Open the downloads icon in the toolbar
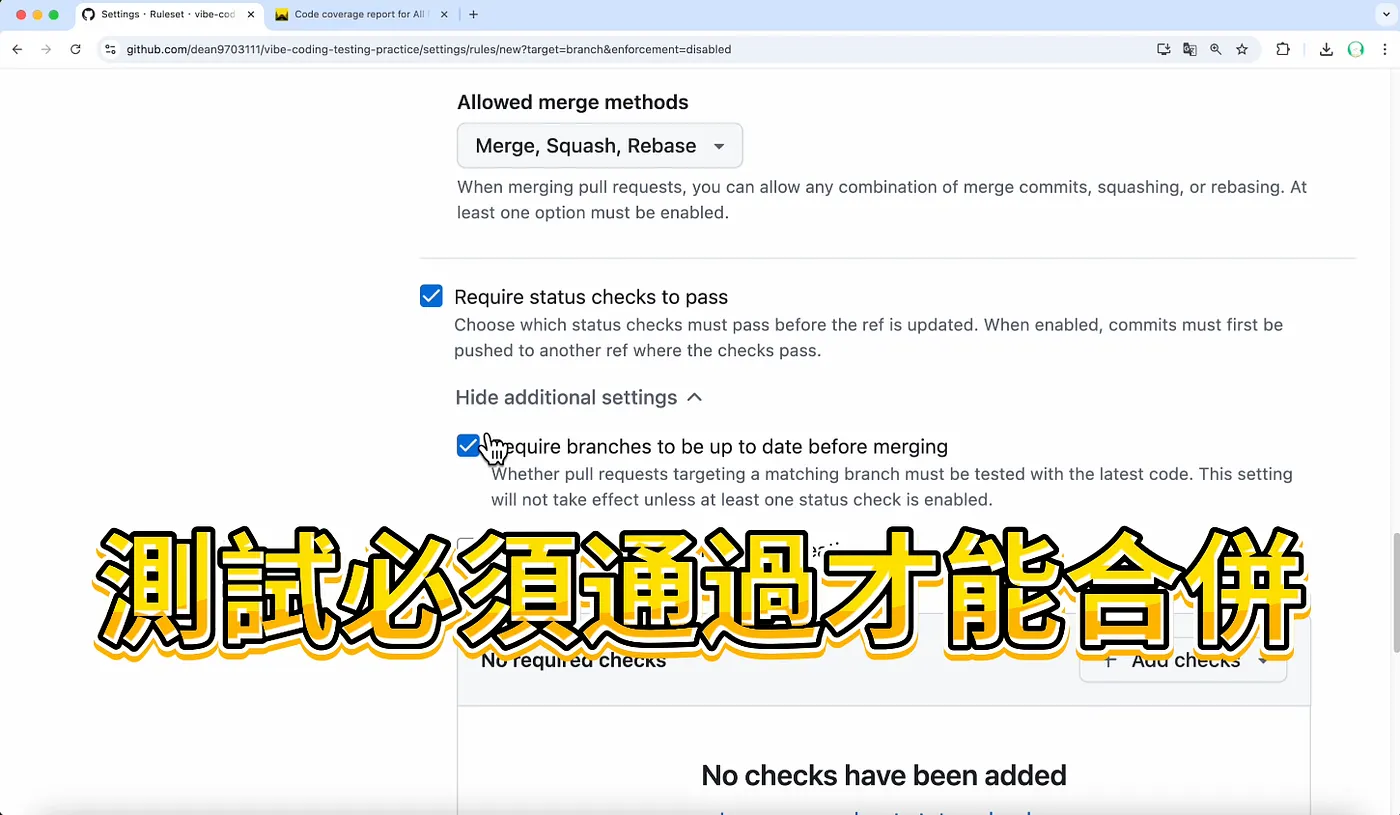The width and height of the screenshot is (1400, 815). click(x=1326, y=49)
